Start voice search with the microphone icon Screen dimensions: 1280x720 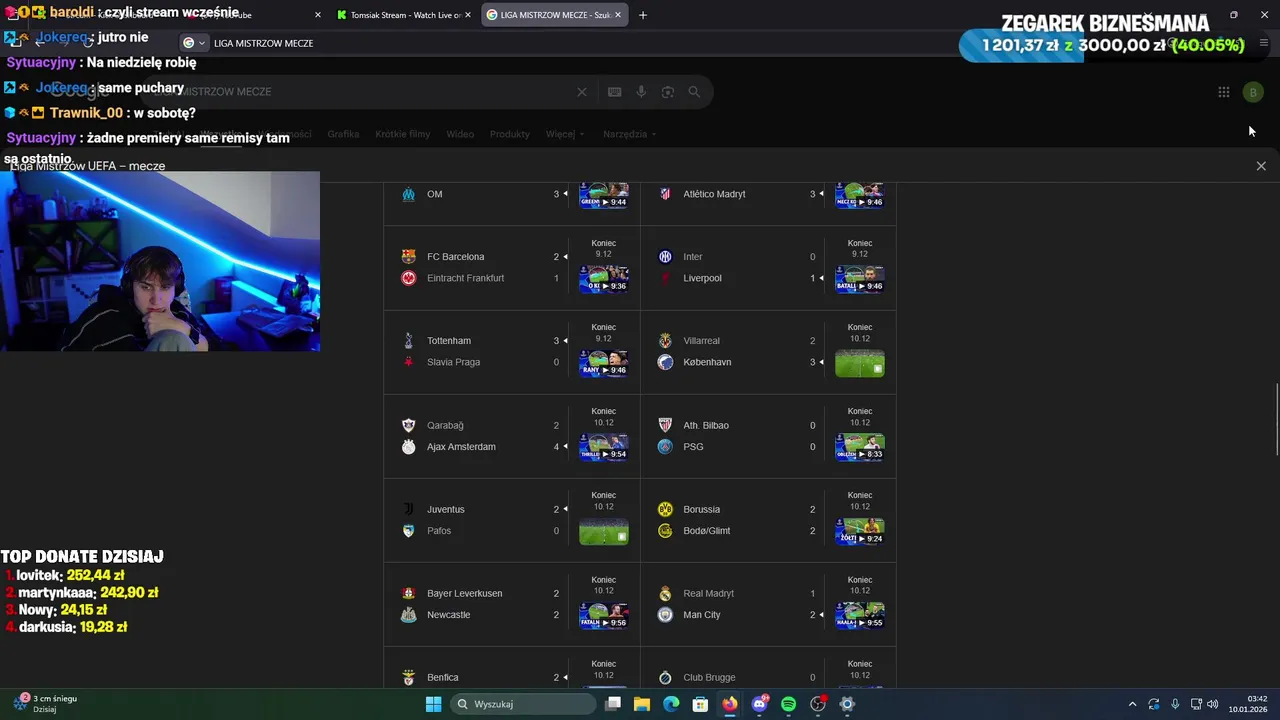[641, 92]
